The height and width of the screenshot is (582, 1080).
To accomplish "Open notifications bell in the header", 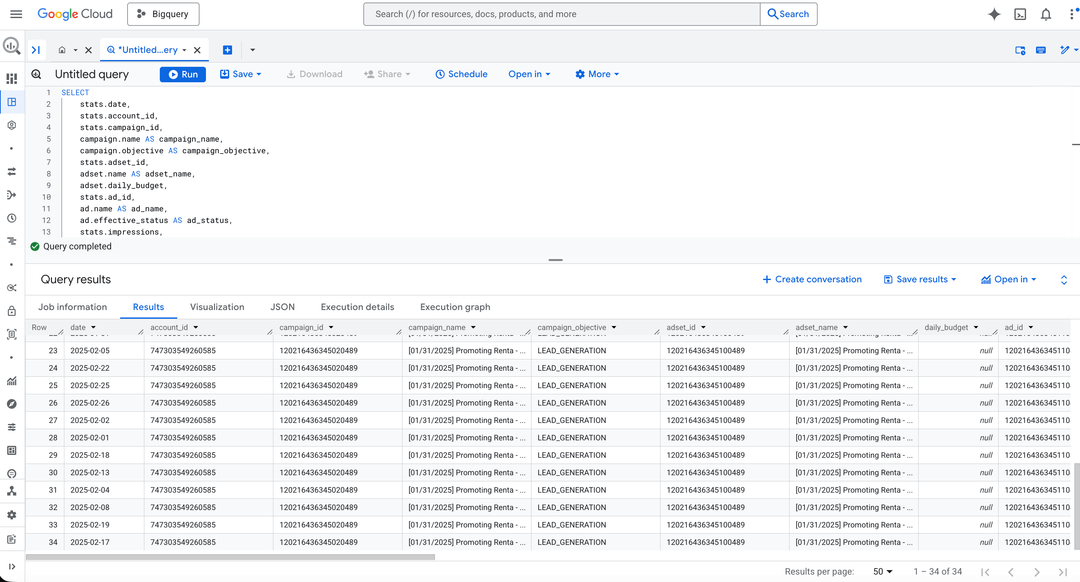I will pyautogui.click(x=1048, y=14).
